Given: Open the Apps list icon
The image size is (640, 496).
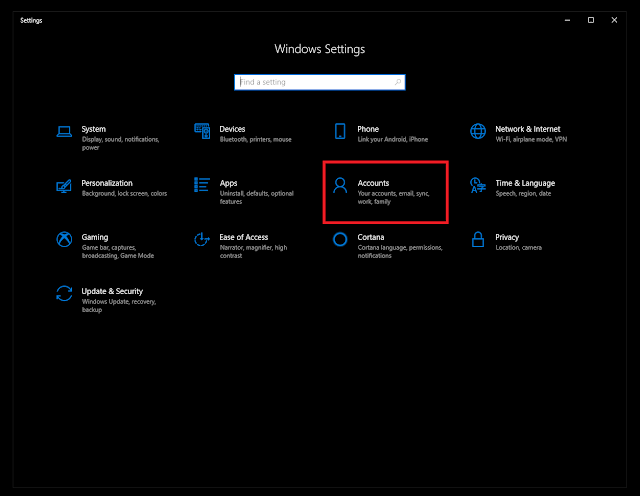Looking at the screenshot, I should click(202, 185).
